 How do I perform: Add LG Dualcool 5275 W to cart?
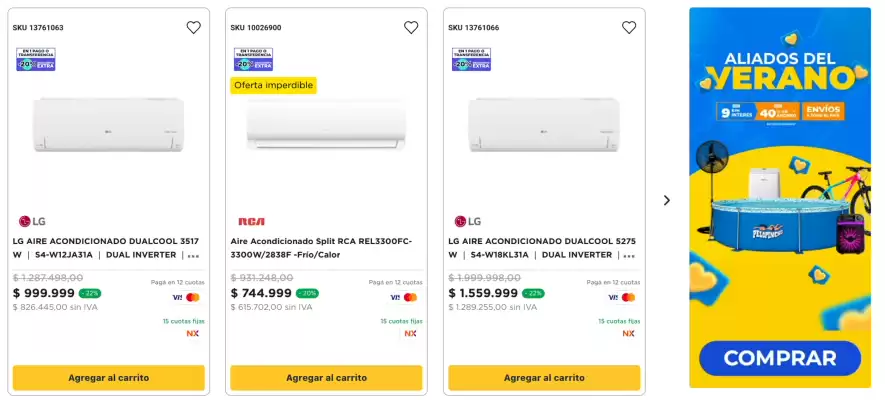pyautogui.click(x=544, y=378)
